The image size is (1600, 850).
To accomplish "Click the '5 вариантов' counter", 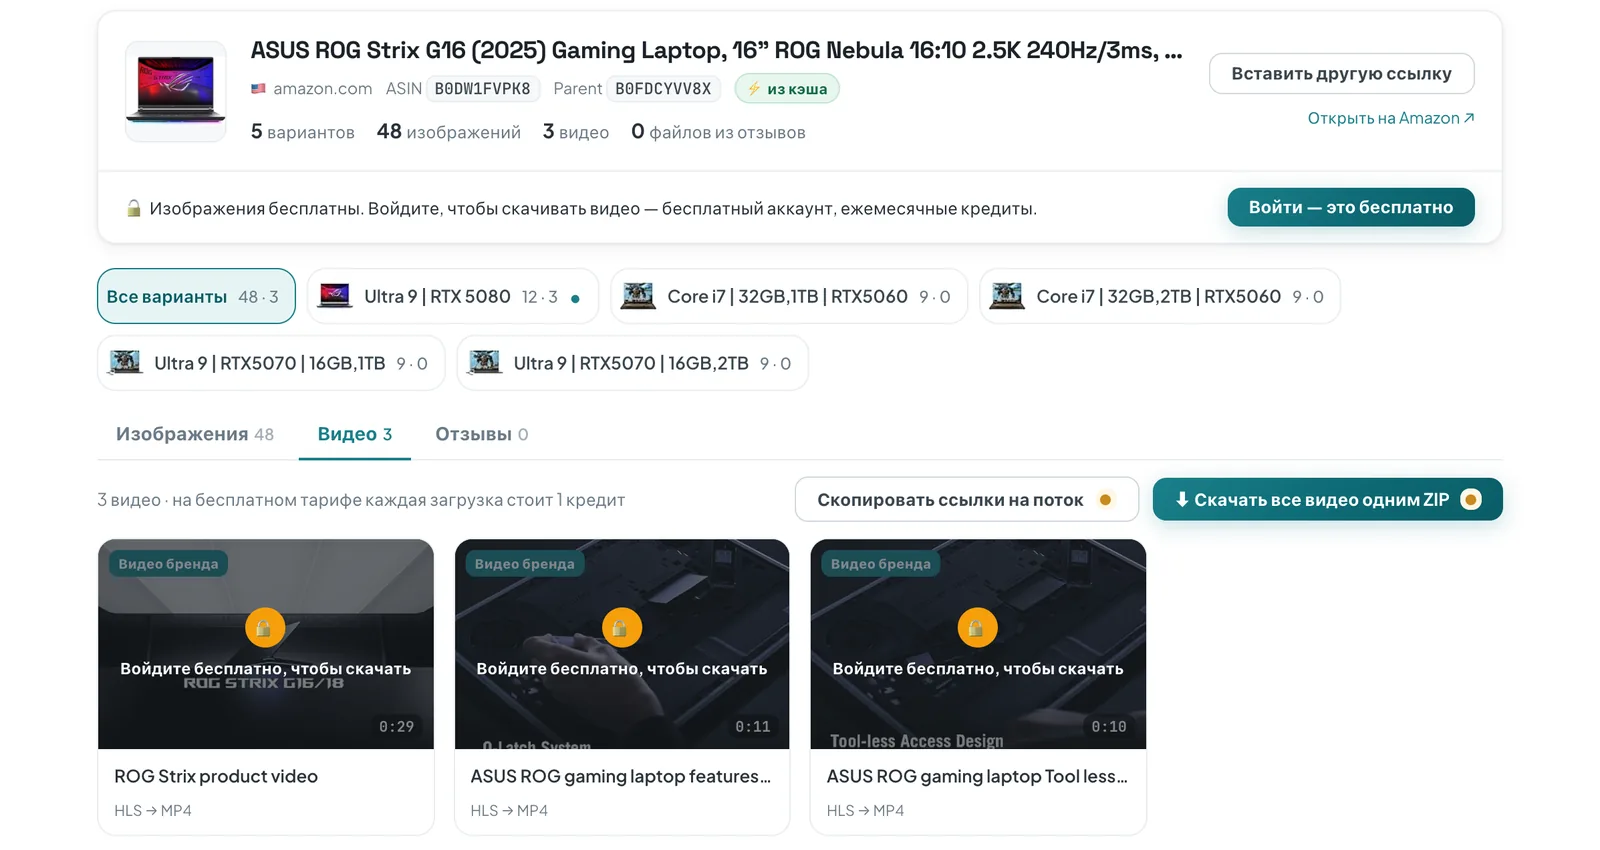I will pos(303,132).
